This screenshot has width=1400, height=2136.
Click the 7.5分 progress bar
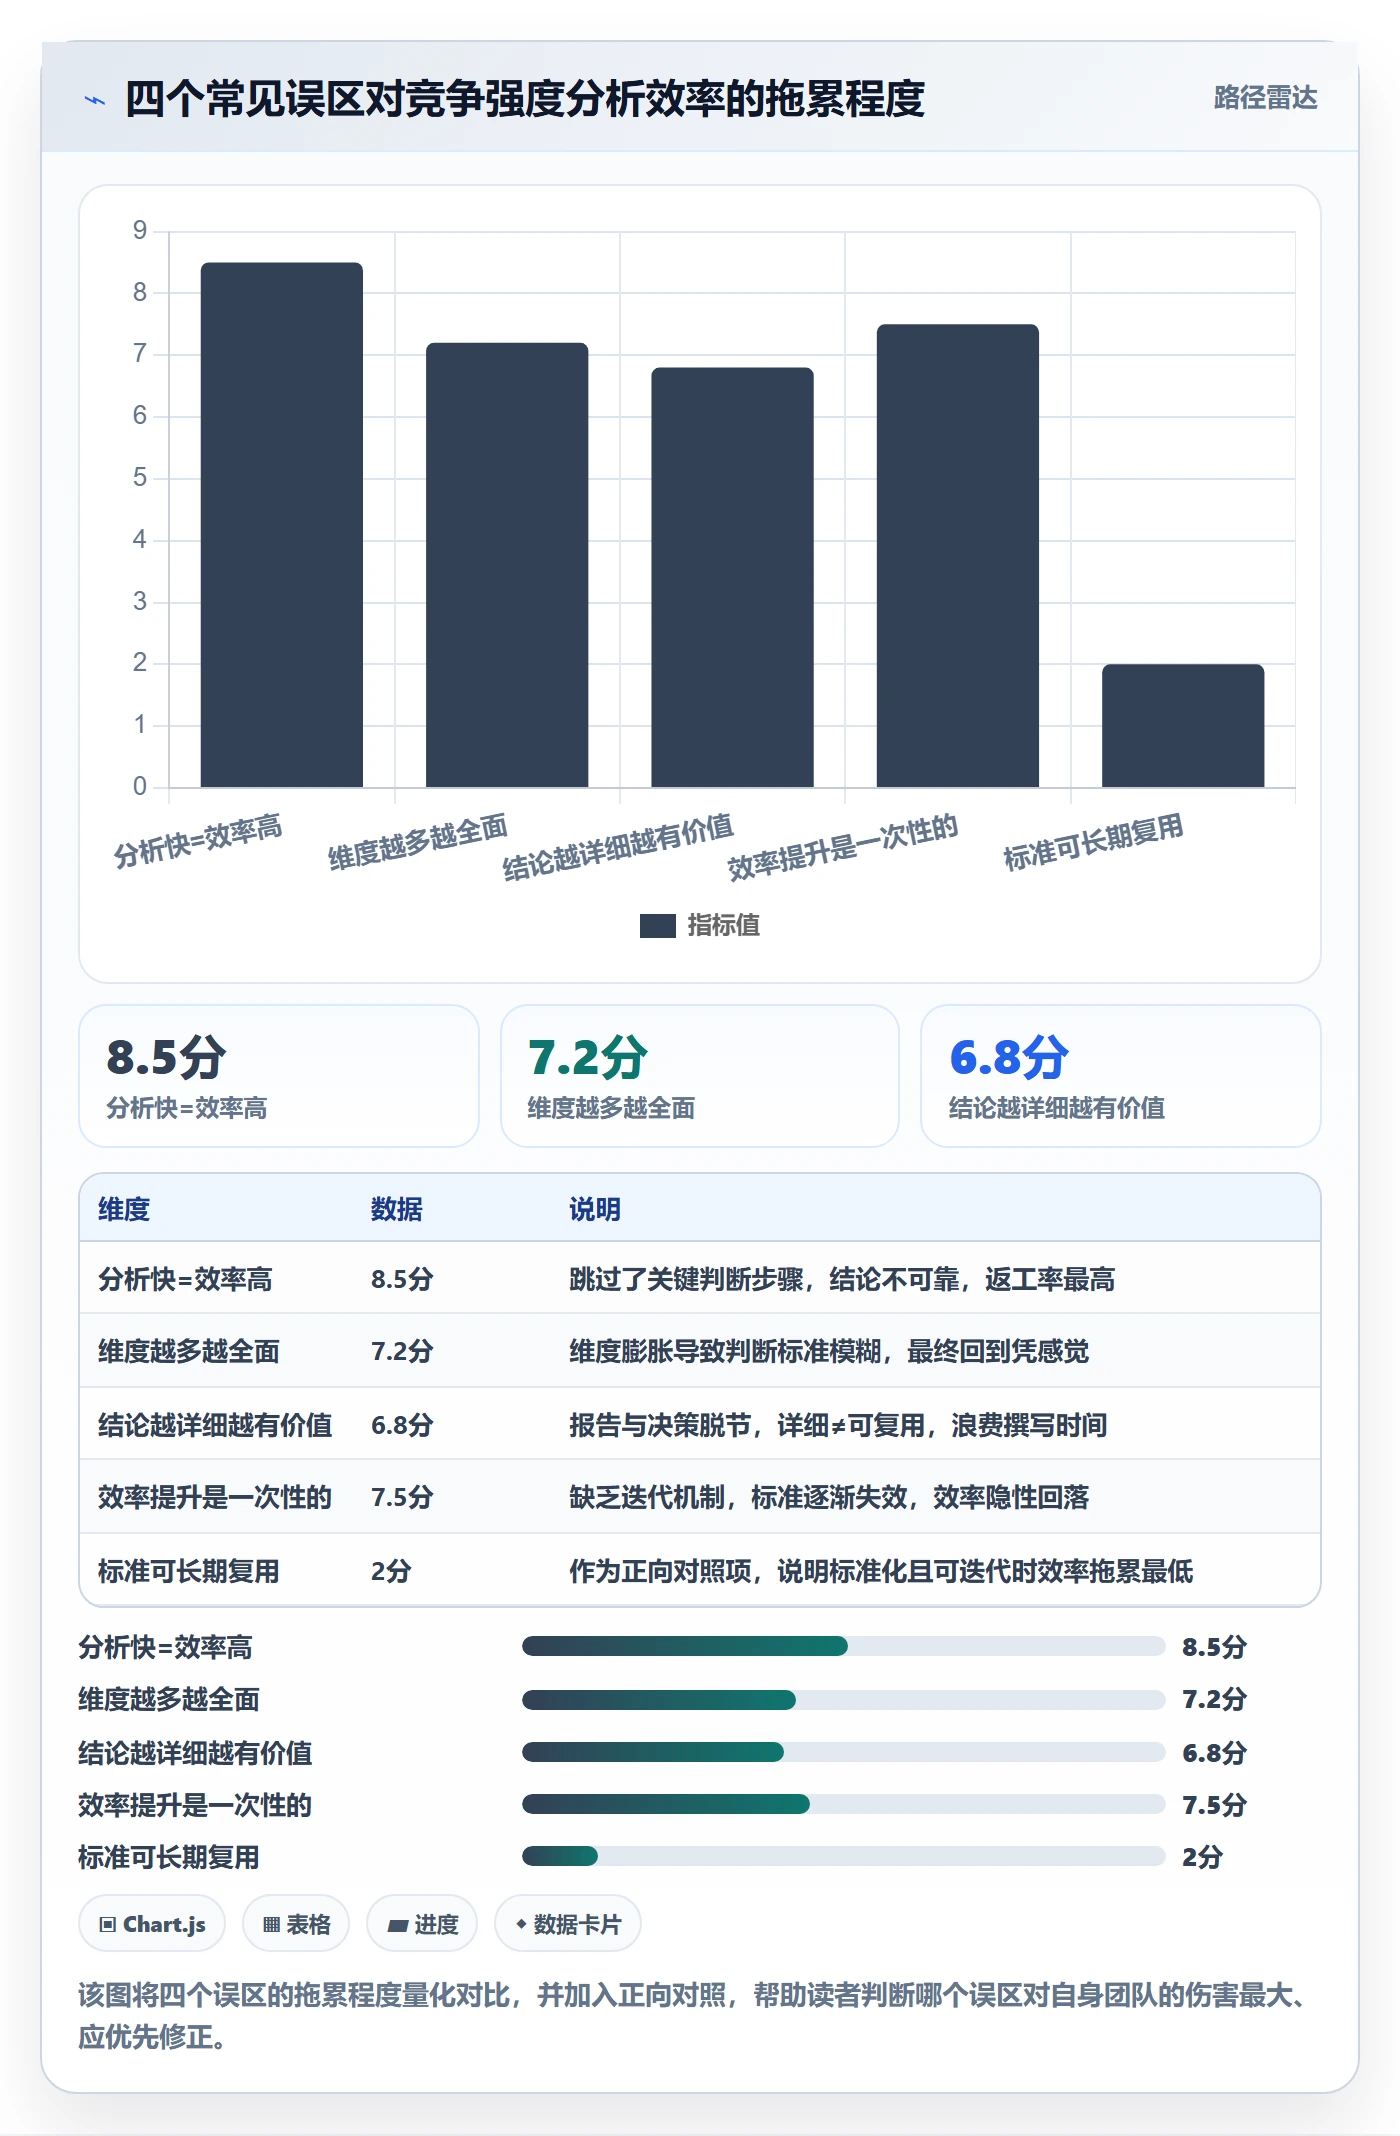pos(843,1804)
